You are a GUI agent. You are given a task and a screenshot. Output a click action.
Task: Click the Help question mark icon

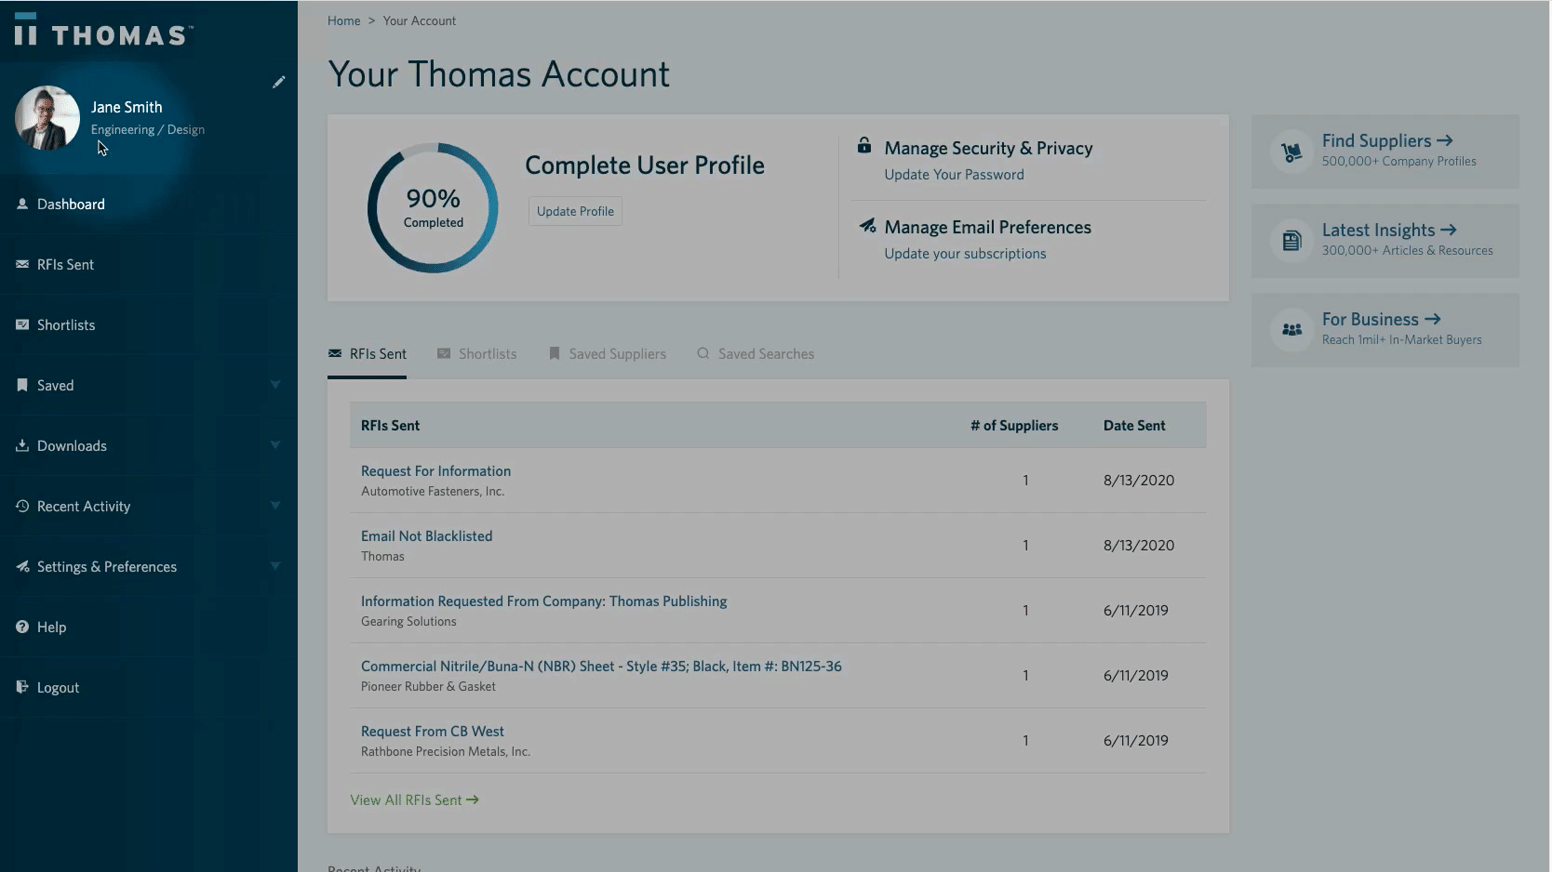[22, 627]
